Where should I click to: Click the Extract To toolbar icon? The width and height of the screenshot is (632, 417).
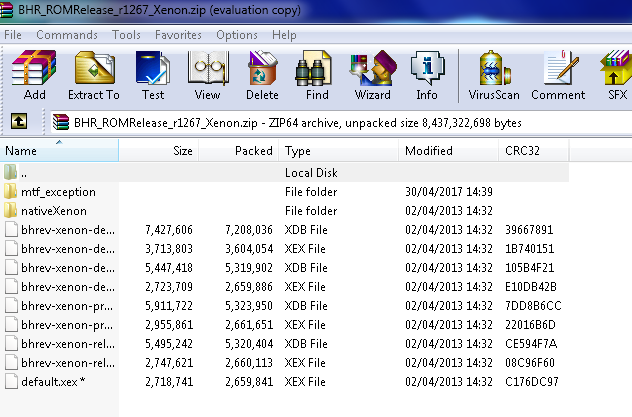tap(94, 68)
